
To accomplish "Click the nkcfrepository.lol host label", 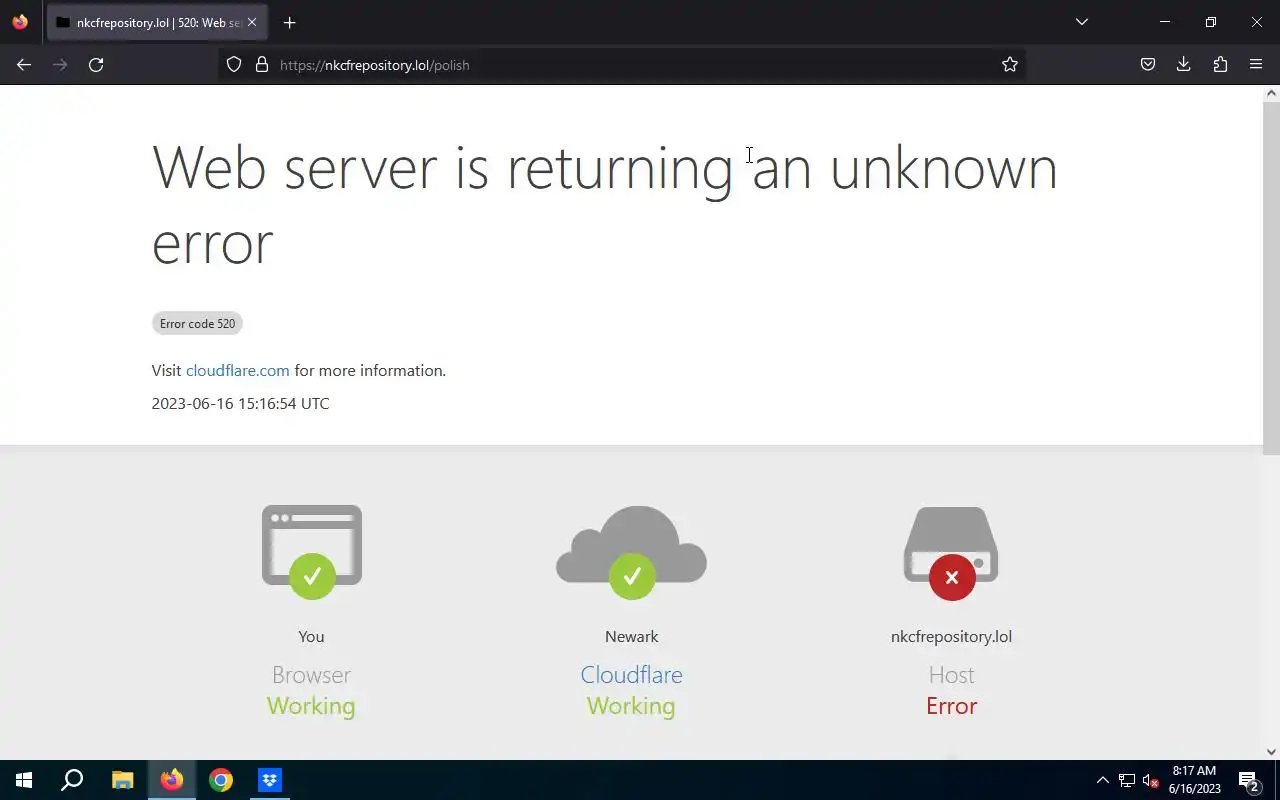I will [x=951, y=636].
